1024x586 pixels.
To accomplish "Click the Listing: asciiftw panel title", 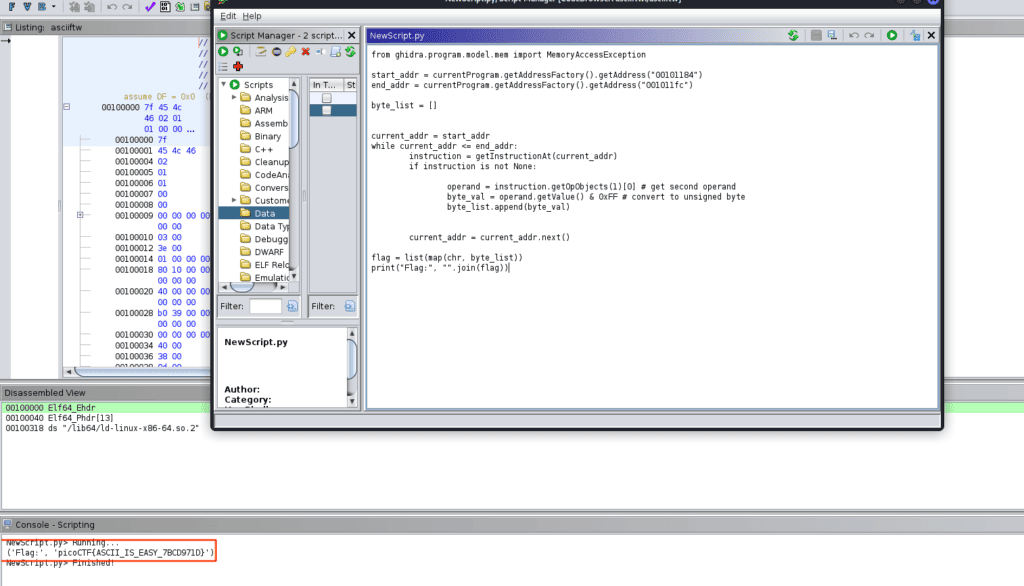I will [48, 27].
